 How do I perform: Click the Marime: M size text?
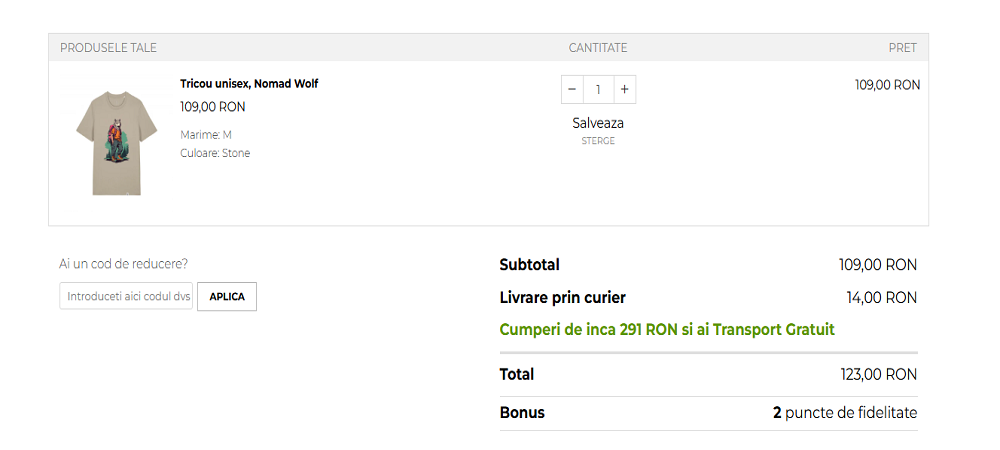tap(206, 135)
